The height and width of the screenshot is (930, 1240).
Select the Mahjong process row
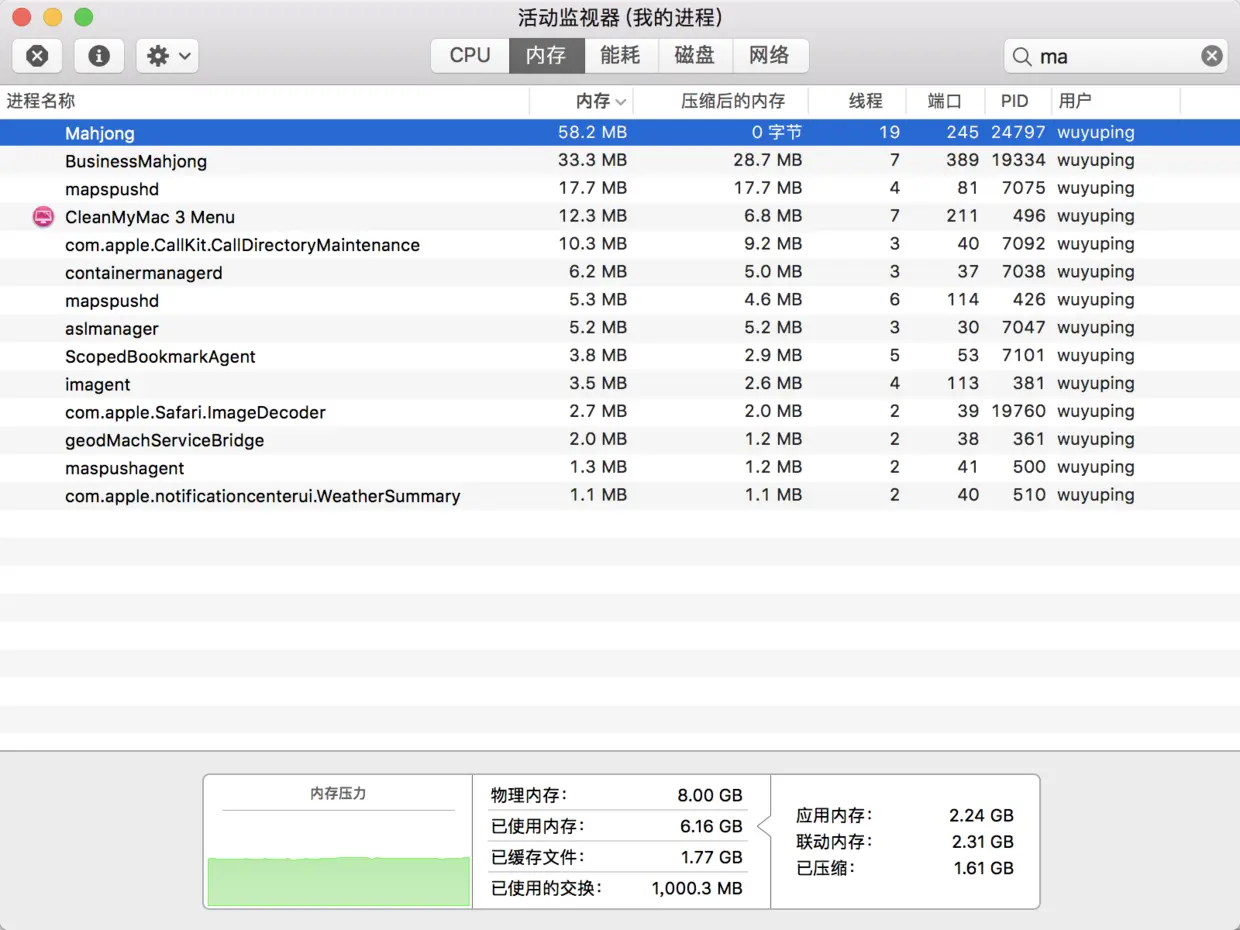pos(620,132)
